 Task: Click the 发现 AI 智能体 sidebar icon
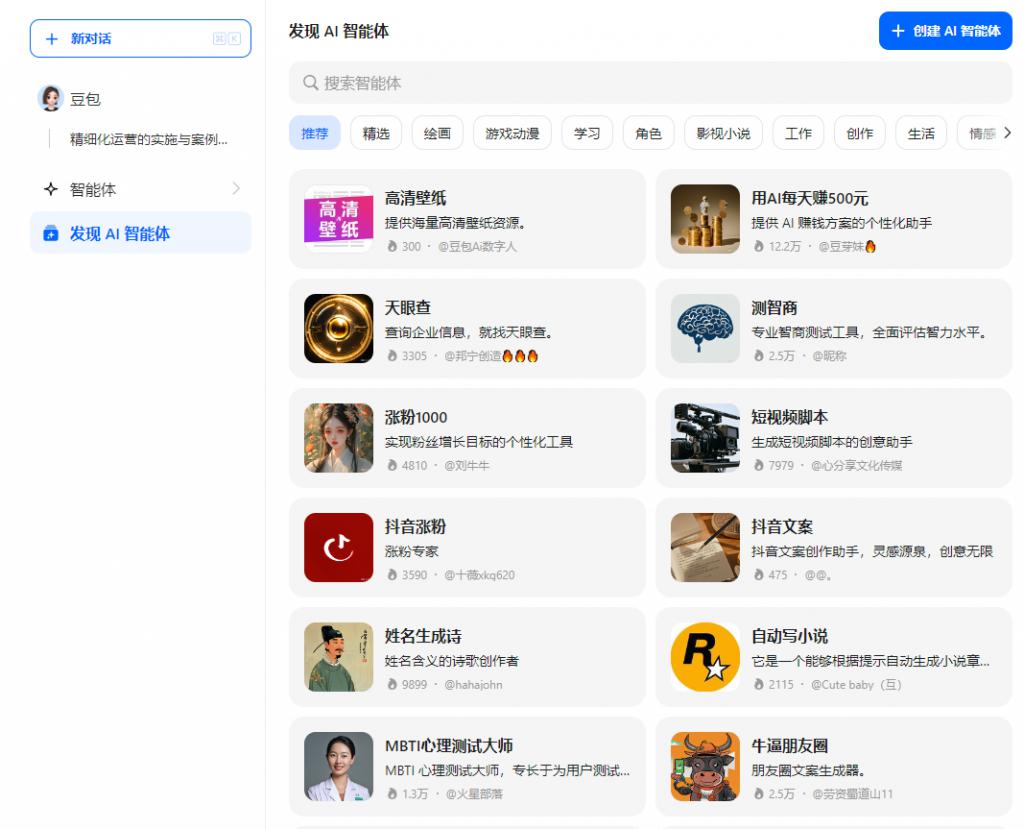(51, 233)
